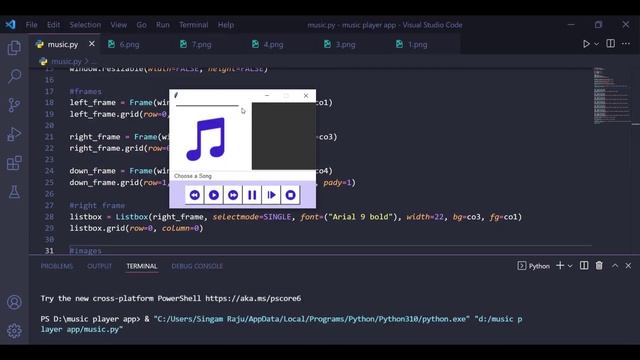The height and width of the screenshot is (360, 640).
Task: Open the Selection menu
Action: coord(85,25)
